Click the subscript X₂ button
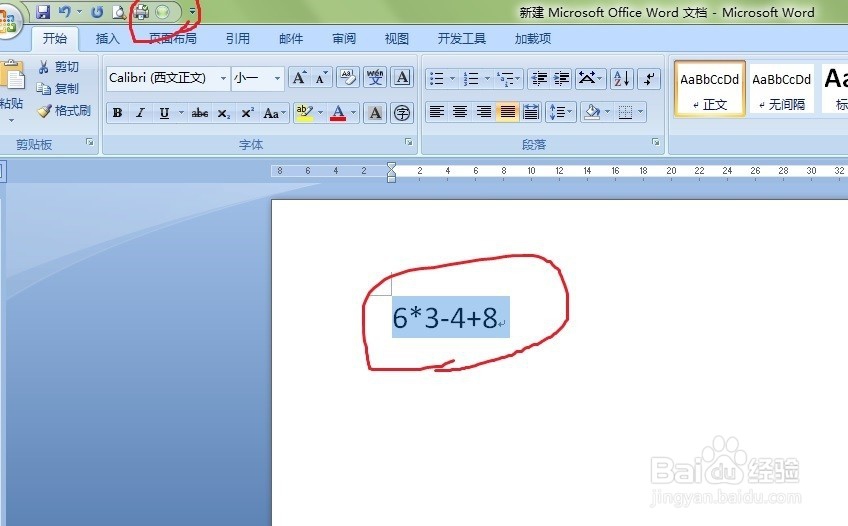Image resolution: width=848 pixels, height=526 pixels. coord(223,113)
